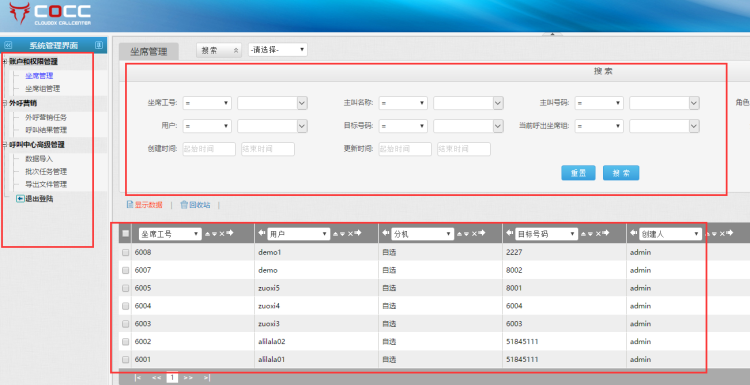This screenshot has height=385, width=750.
Task: Click the blue 搜索 search button
Action: click(x=621, y=173)
